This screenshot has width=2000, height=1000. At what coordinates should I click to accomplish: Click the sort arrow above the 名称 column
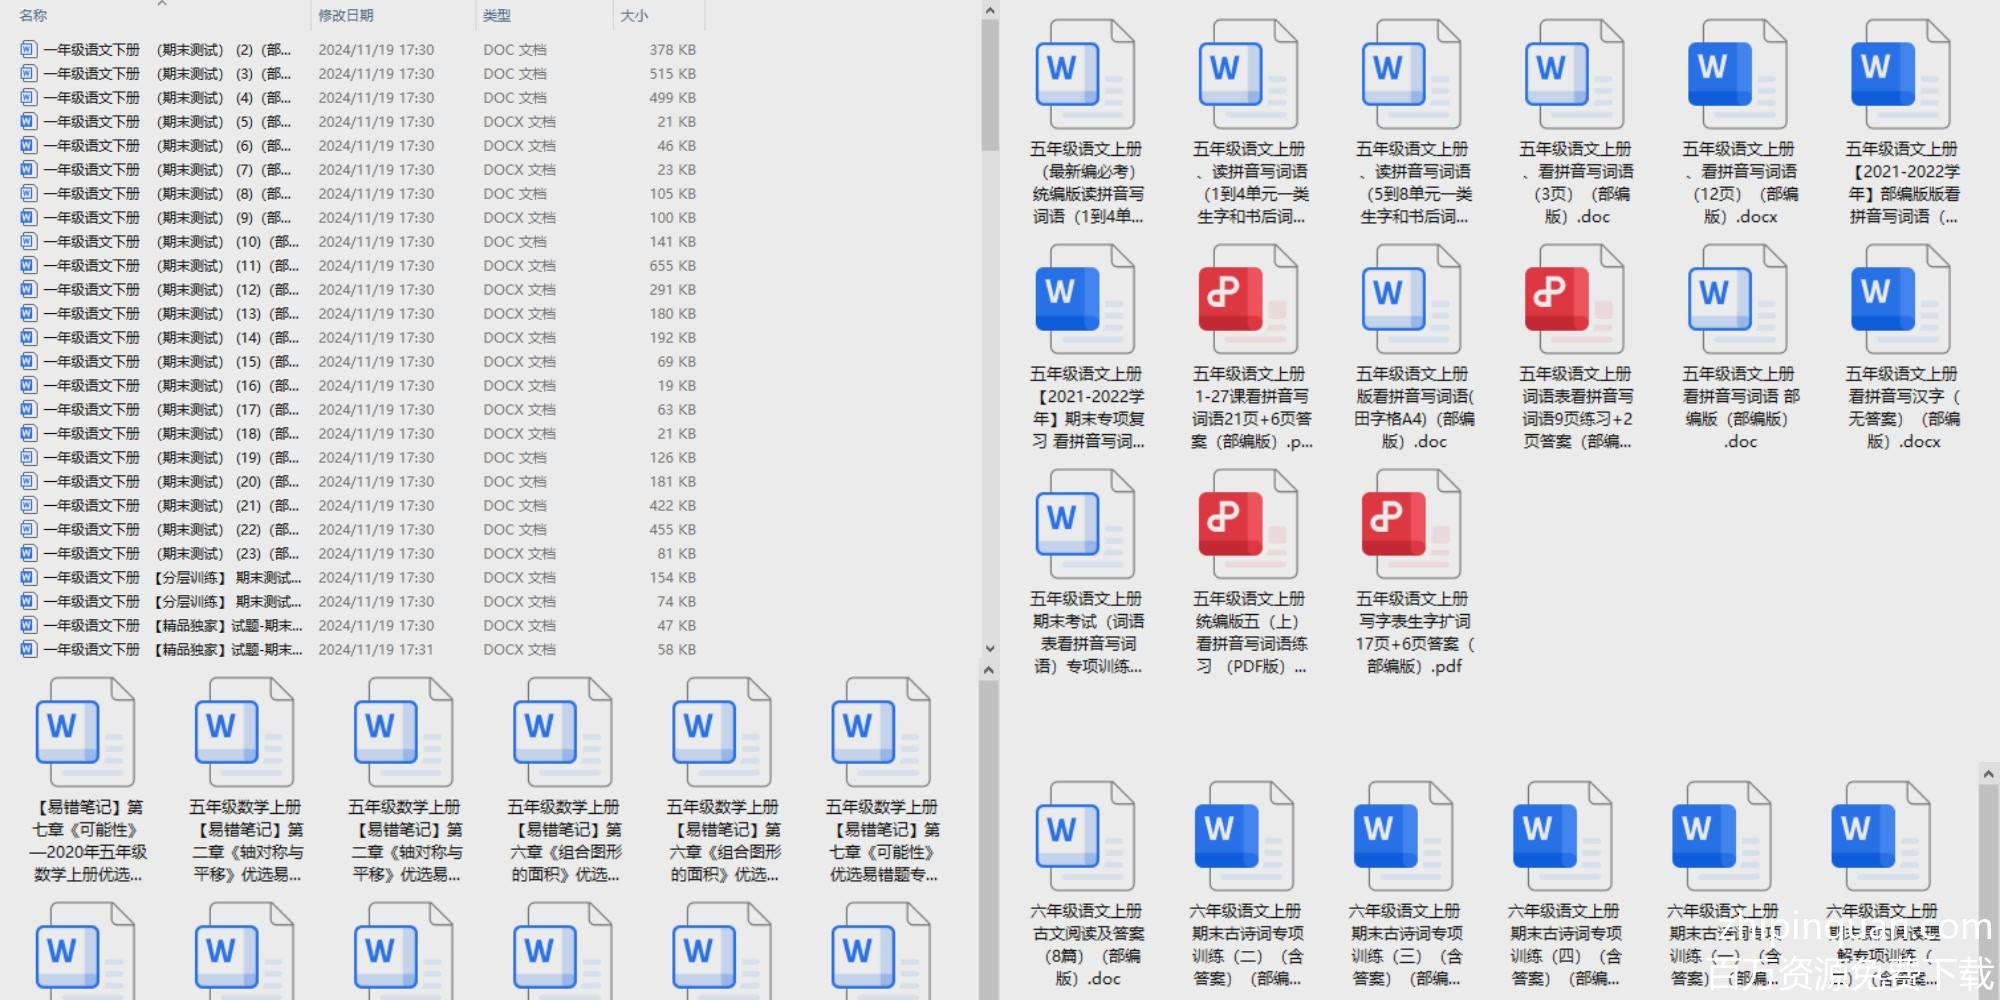(162, 4)
